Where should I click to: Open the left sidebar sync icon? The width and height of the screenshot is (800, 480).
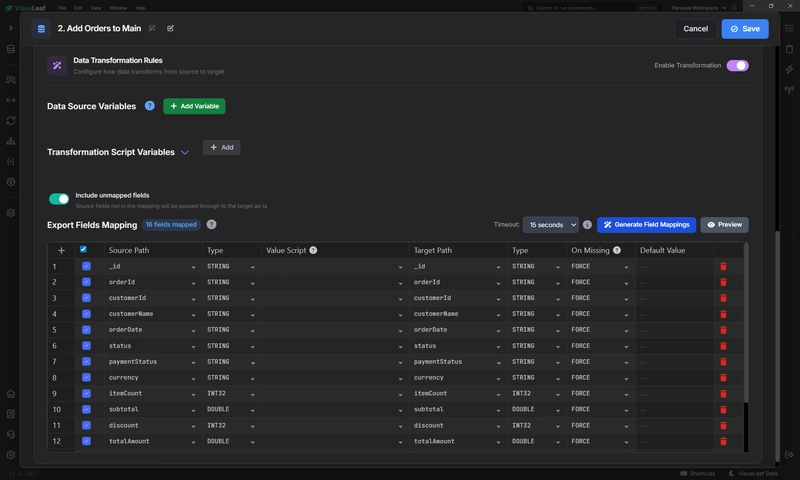[x=11, y=120]
